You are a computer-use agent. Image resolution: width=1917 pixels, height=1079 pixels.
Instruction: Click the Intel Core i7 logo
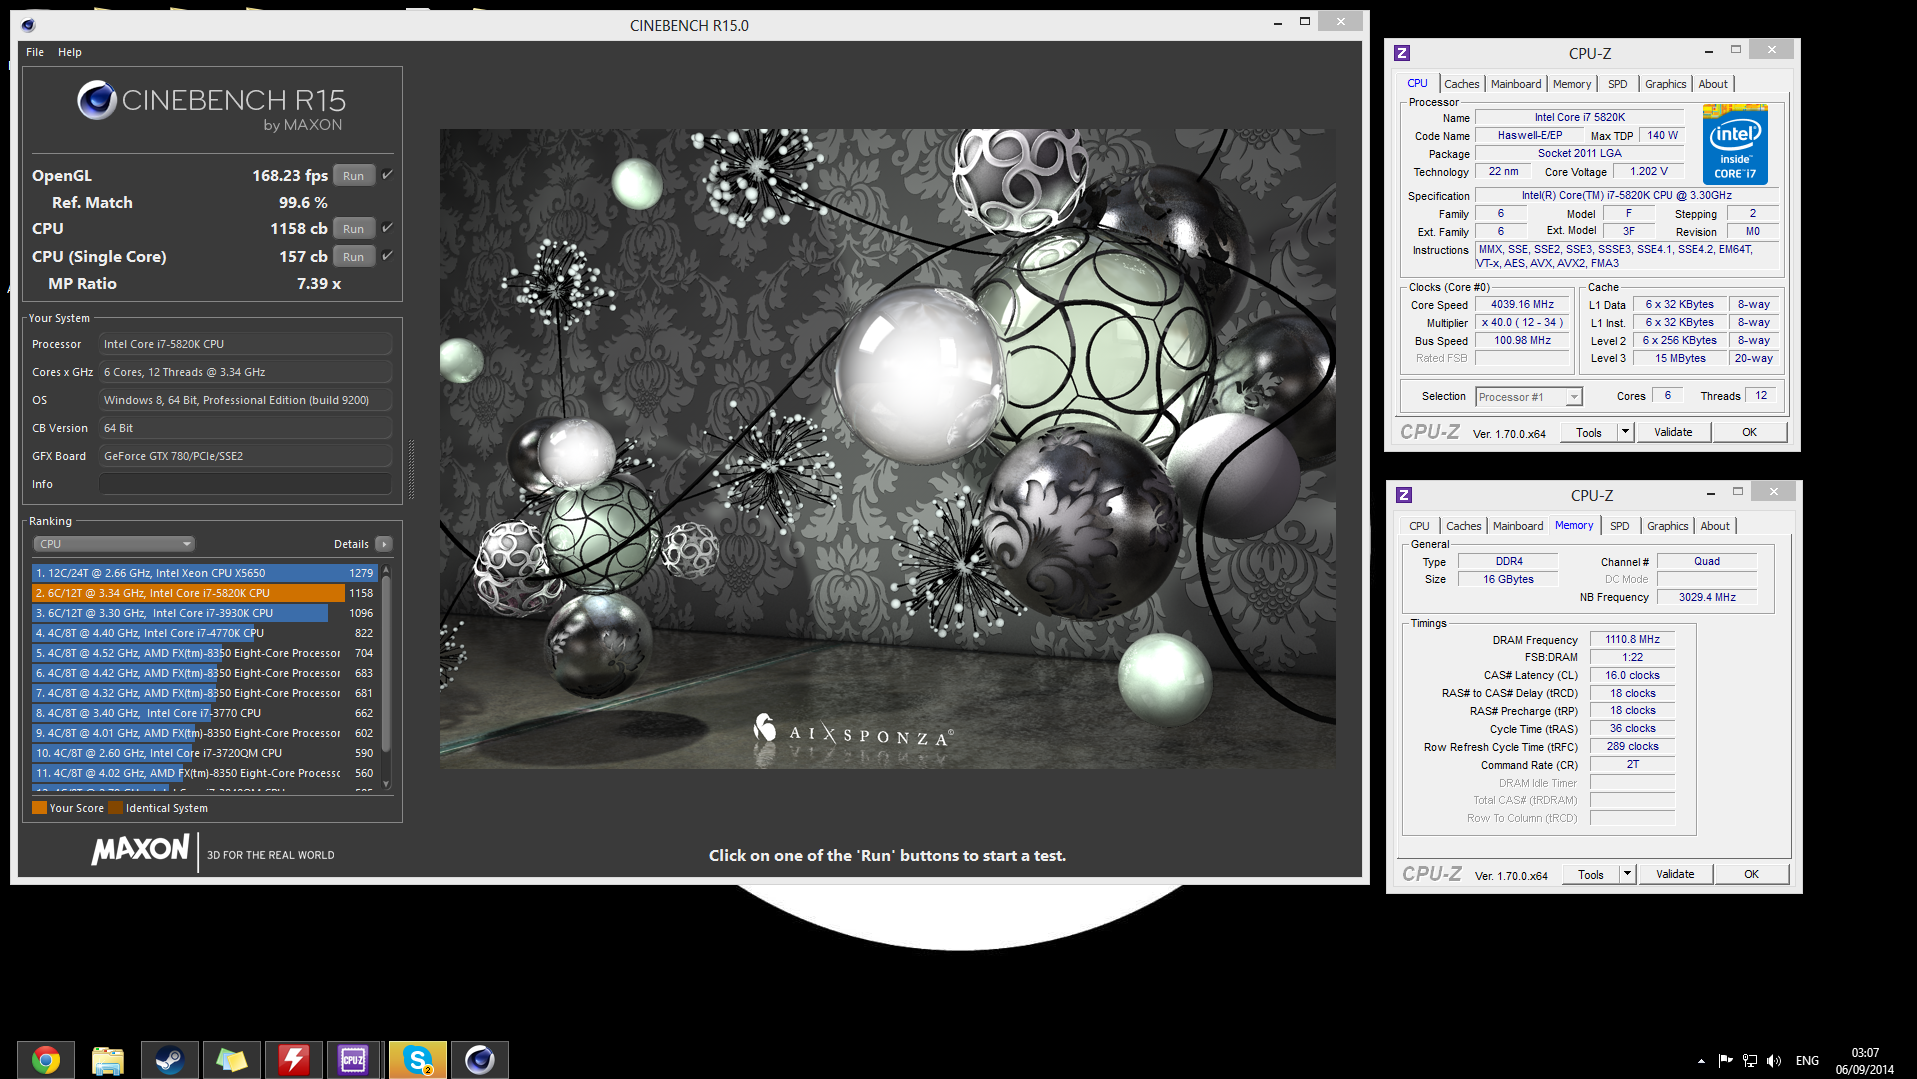tap(1736, 144)
